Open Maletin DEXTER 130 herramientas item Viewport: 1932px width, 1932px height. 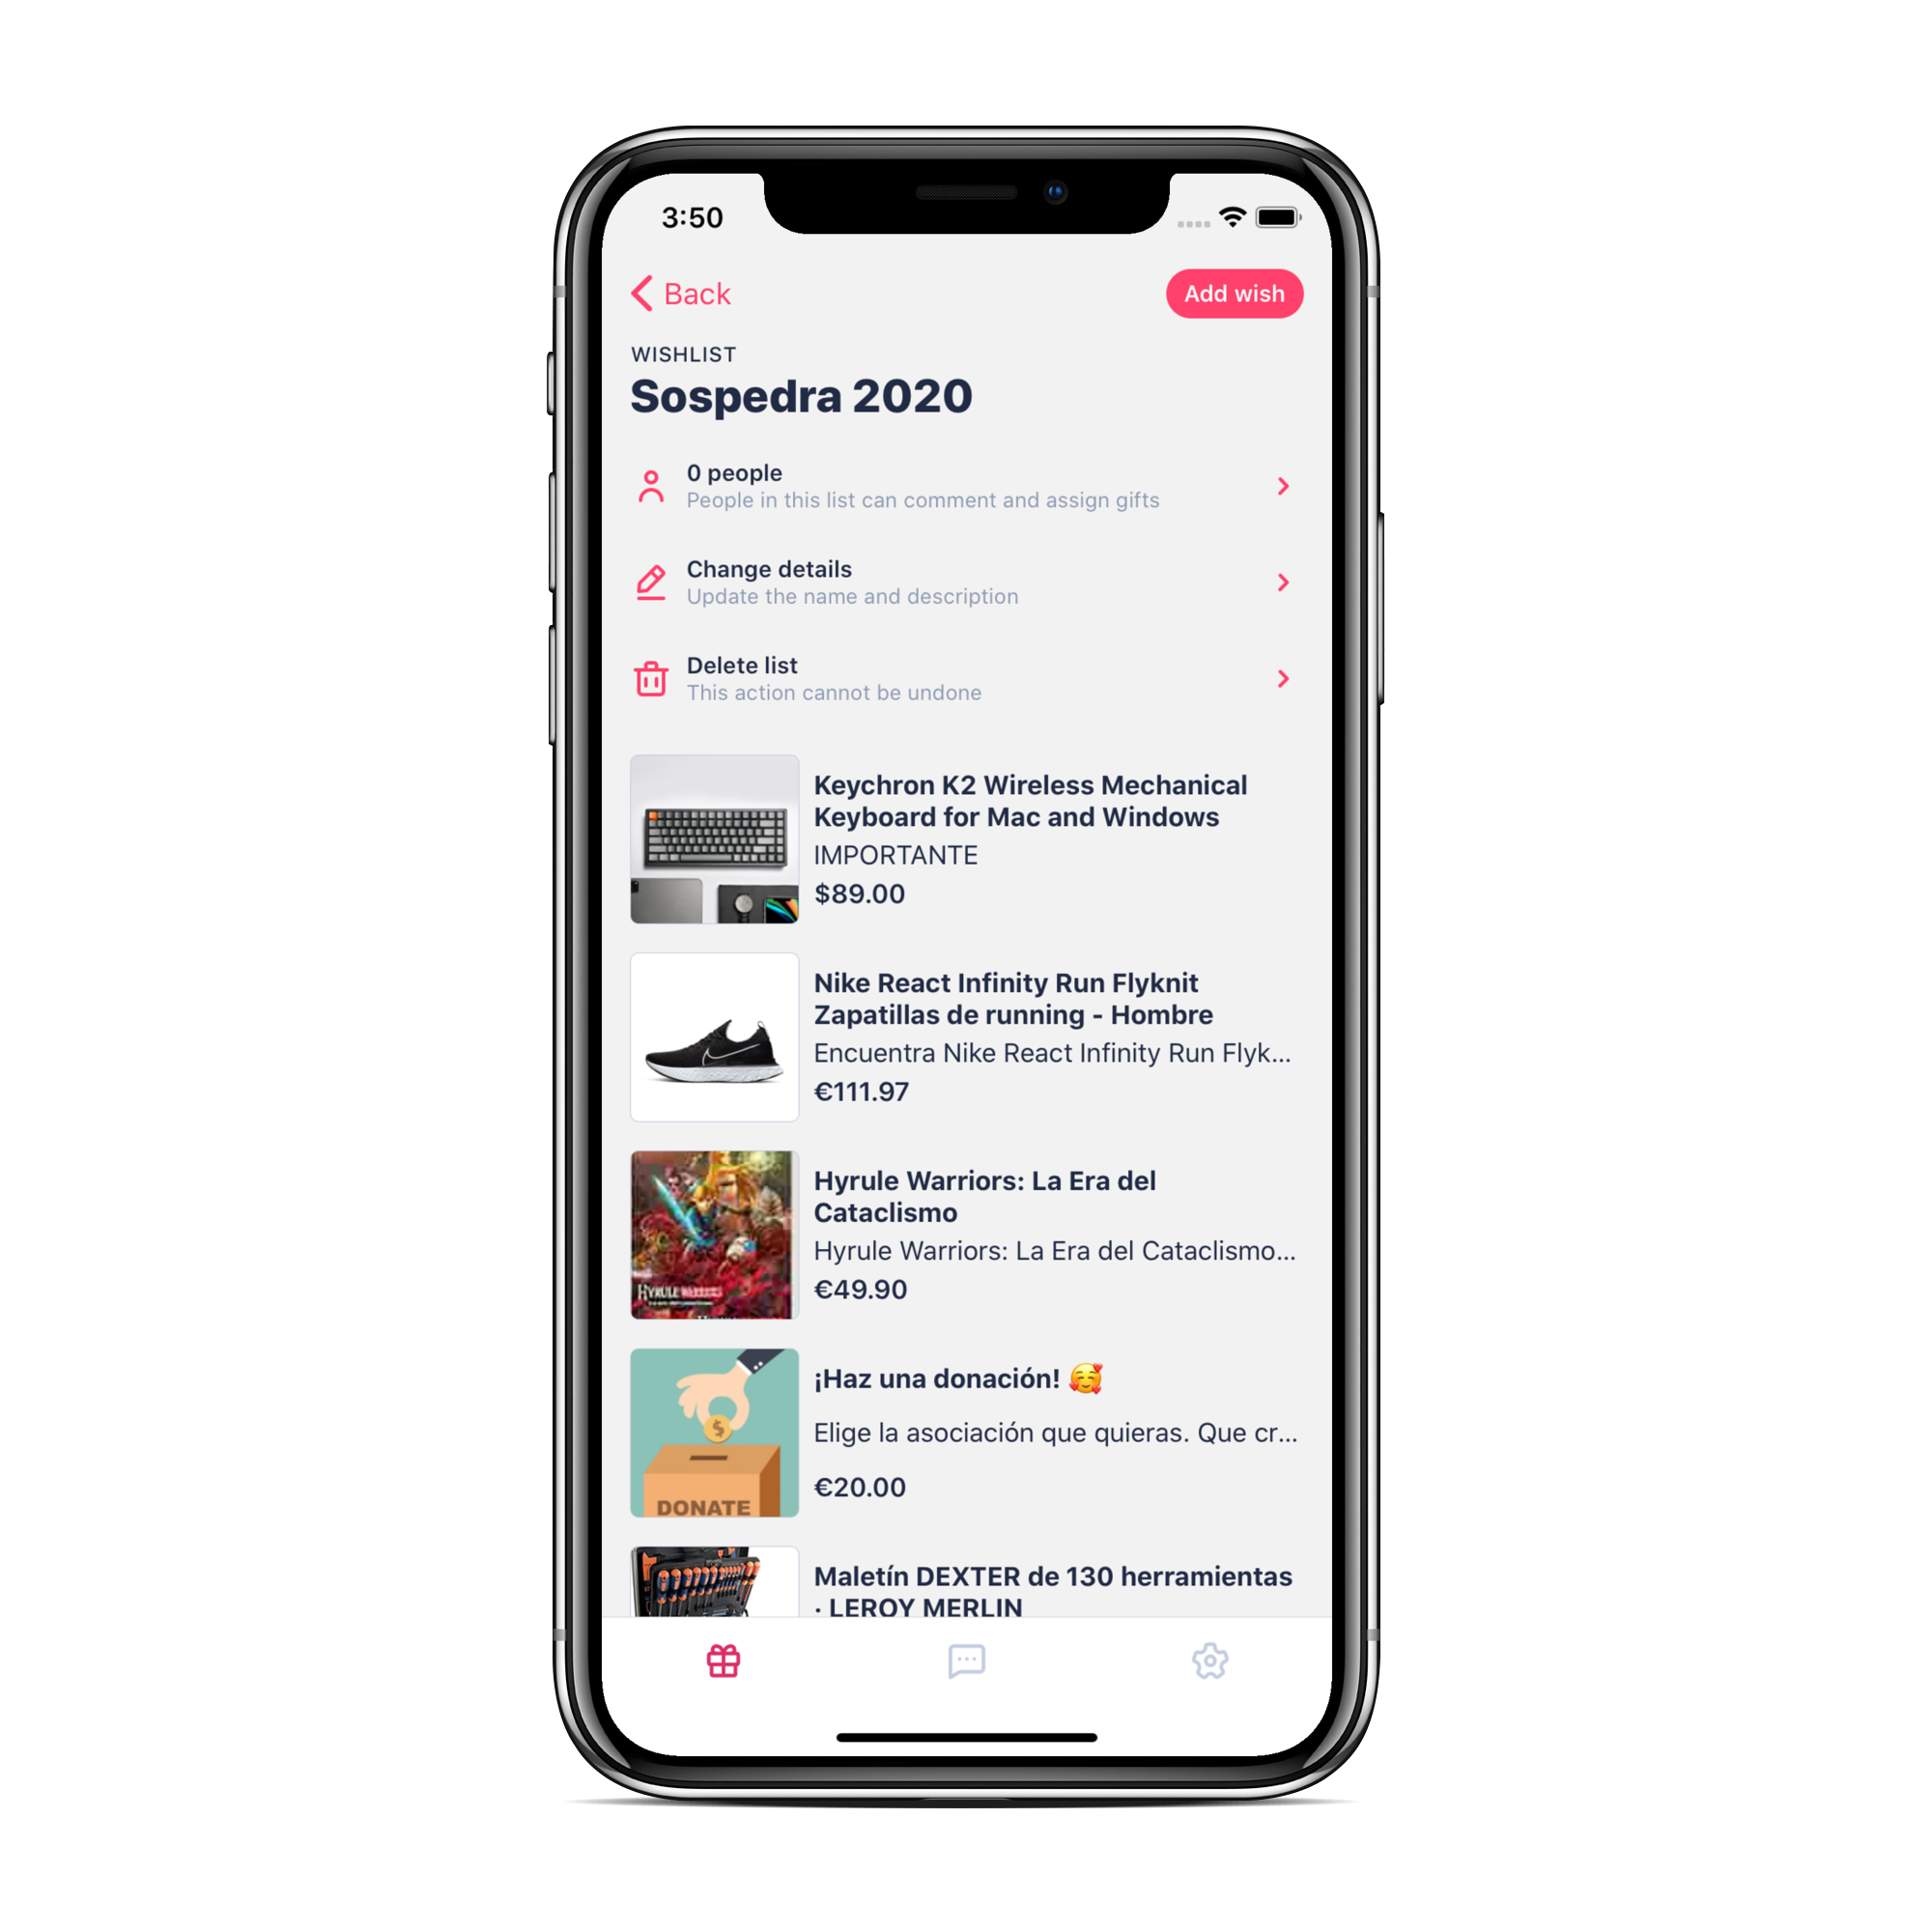(966, 1580)
